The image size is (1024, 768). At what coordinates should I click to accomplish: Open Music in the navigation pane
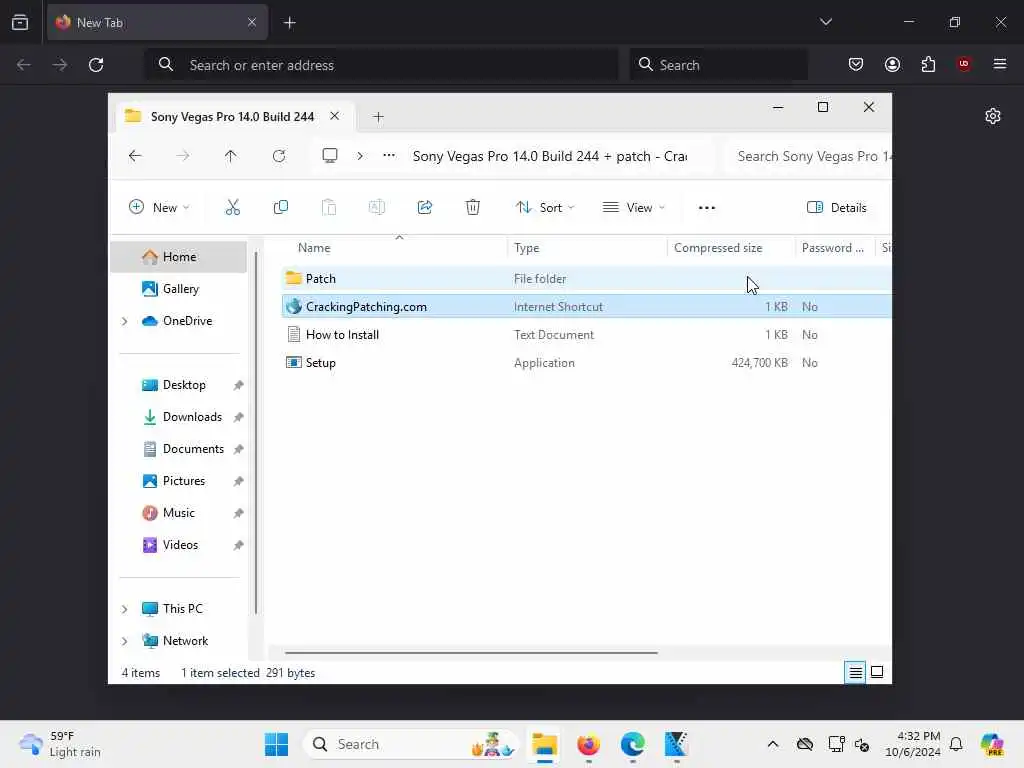[x=178, y=513]
